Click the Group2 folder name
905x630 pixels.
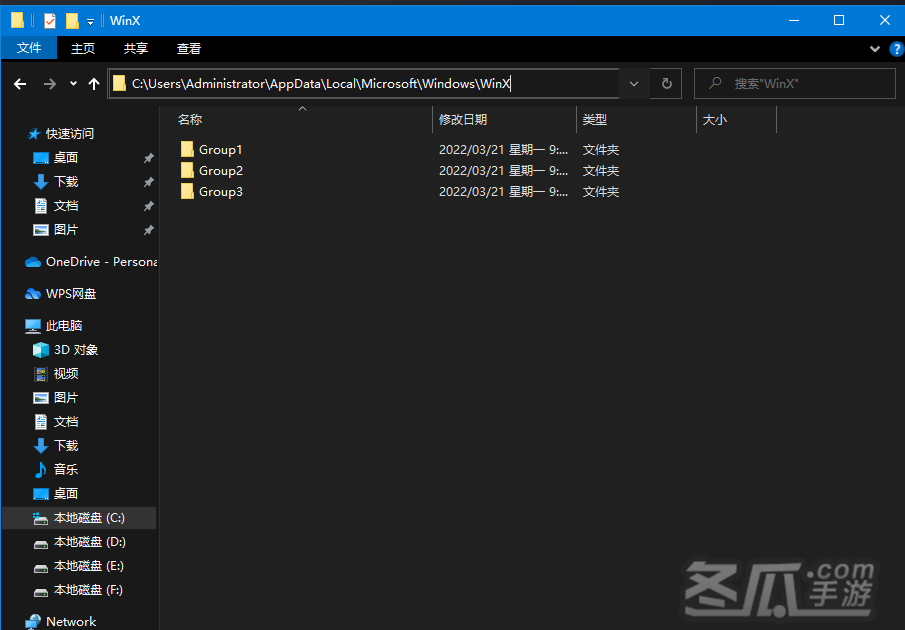220,171
